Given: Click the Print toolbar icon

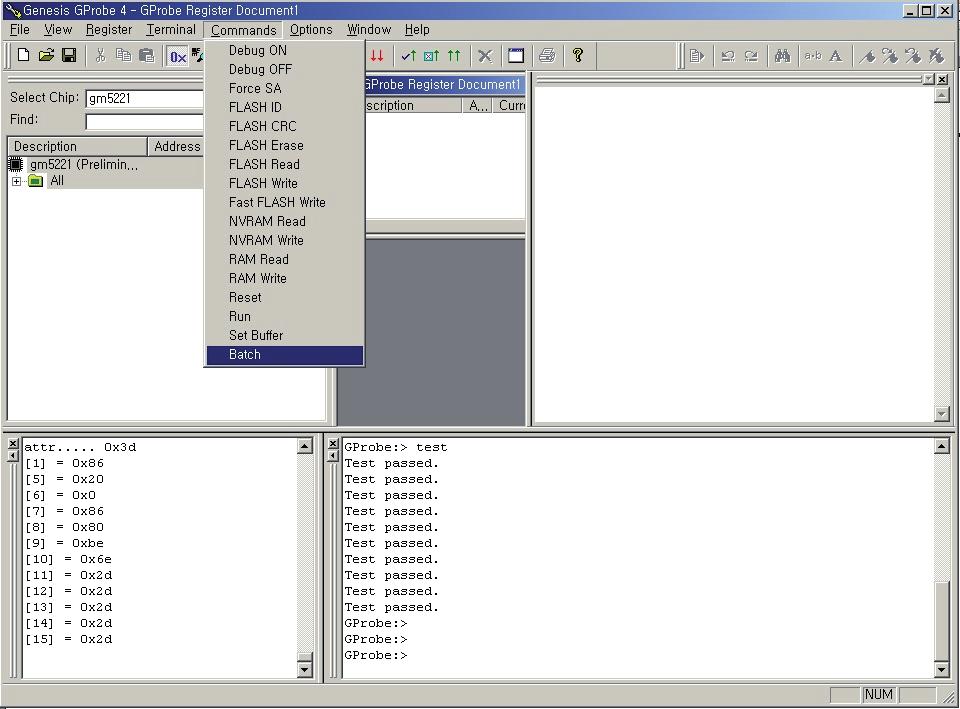Looking at the screenshot, I should click(547, 56).
